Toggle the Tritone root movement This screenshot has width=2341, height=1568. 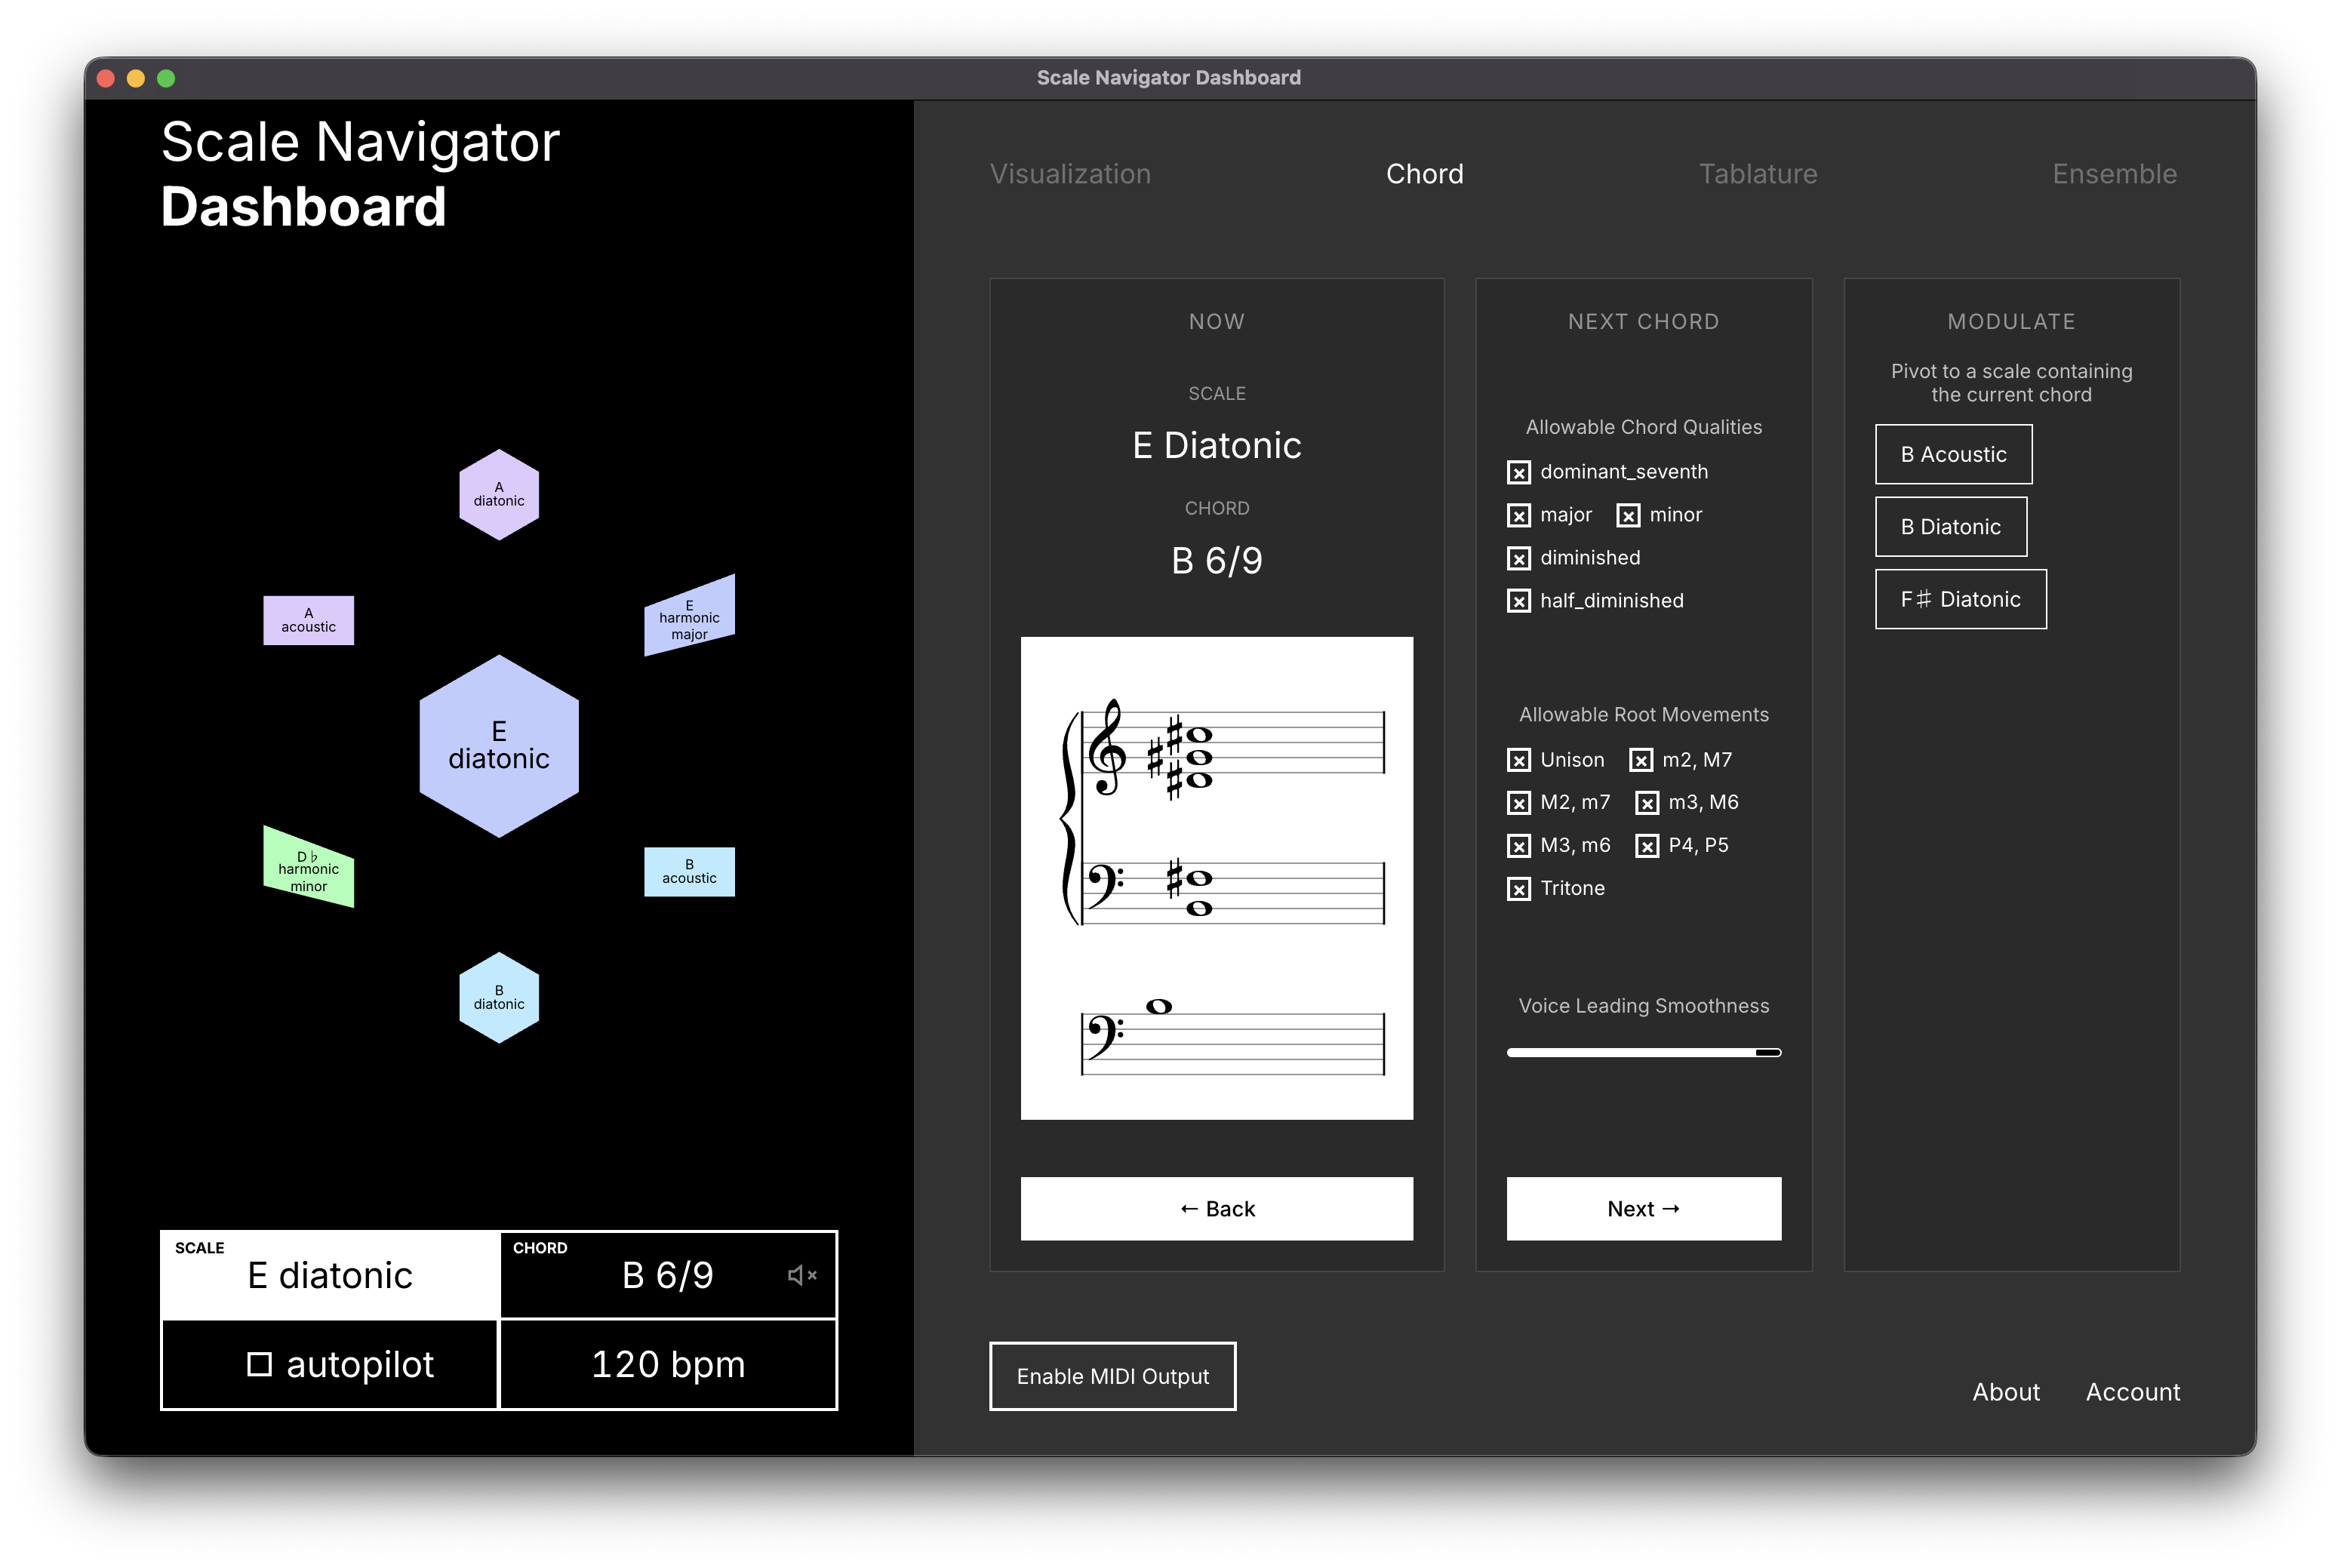click(x=1520, y=888)
